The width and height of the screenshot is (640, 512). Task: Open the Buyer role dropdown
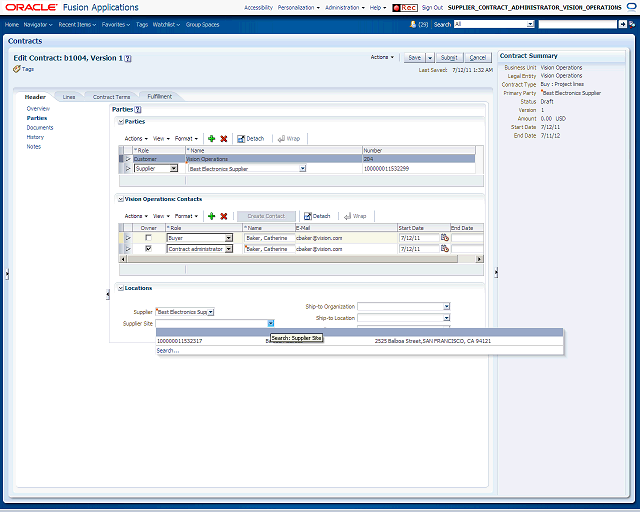coord(229,238)
